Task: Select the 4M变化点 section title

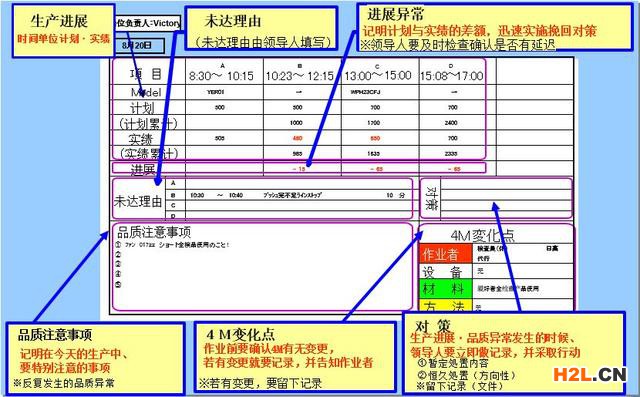Action: [482, 235]
